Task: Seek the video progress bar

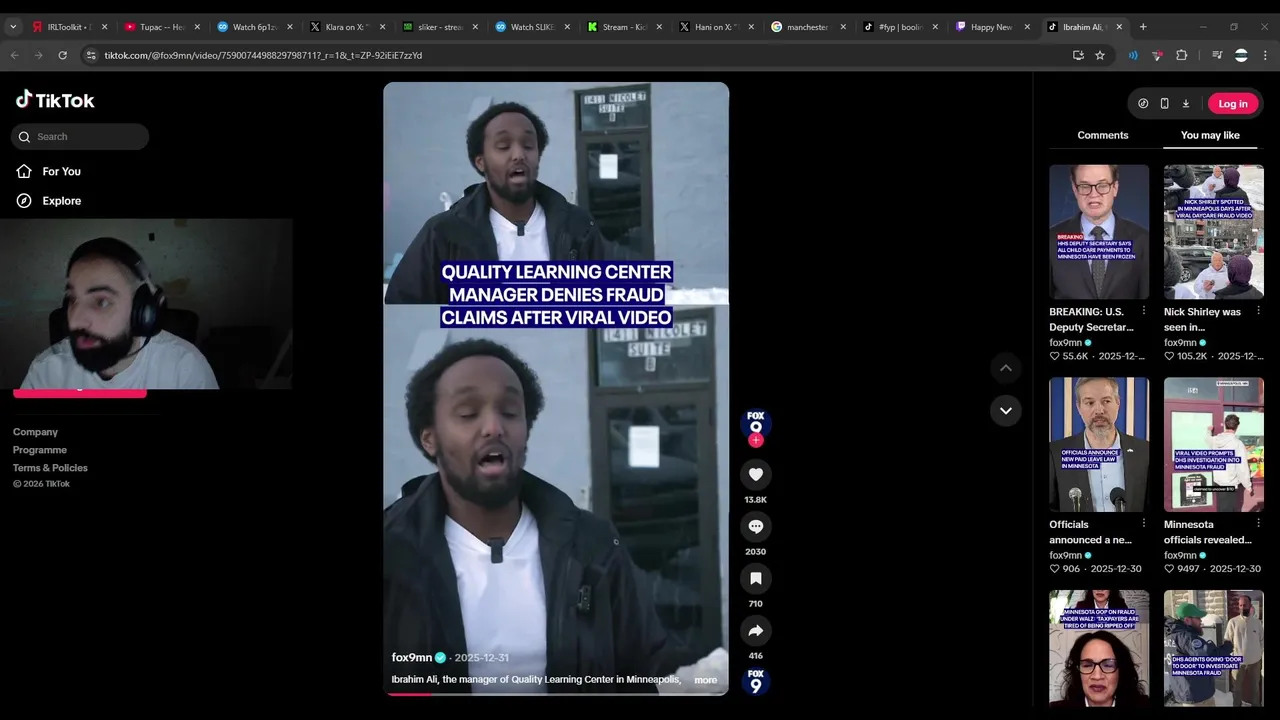Action: [x=556, y=694]
